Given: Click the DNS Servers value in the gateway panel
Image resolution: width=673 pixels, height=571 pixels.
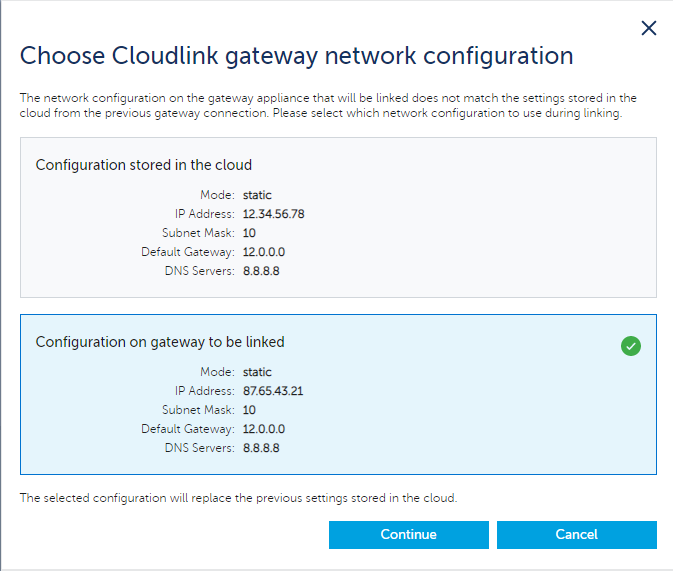Looking at the screenshot, I should coord(261,448).
